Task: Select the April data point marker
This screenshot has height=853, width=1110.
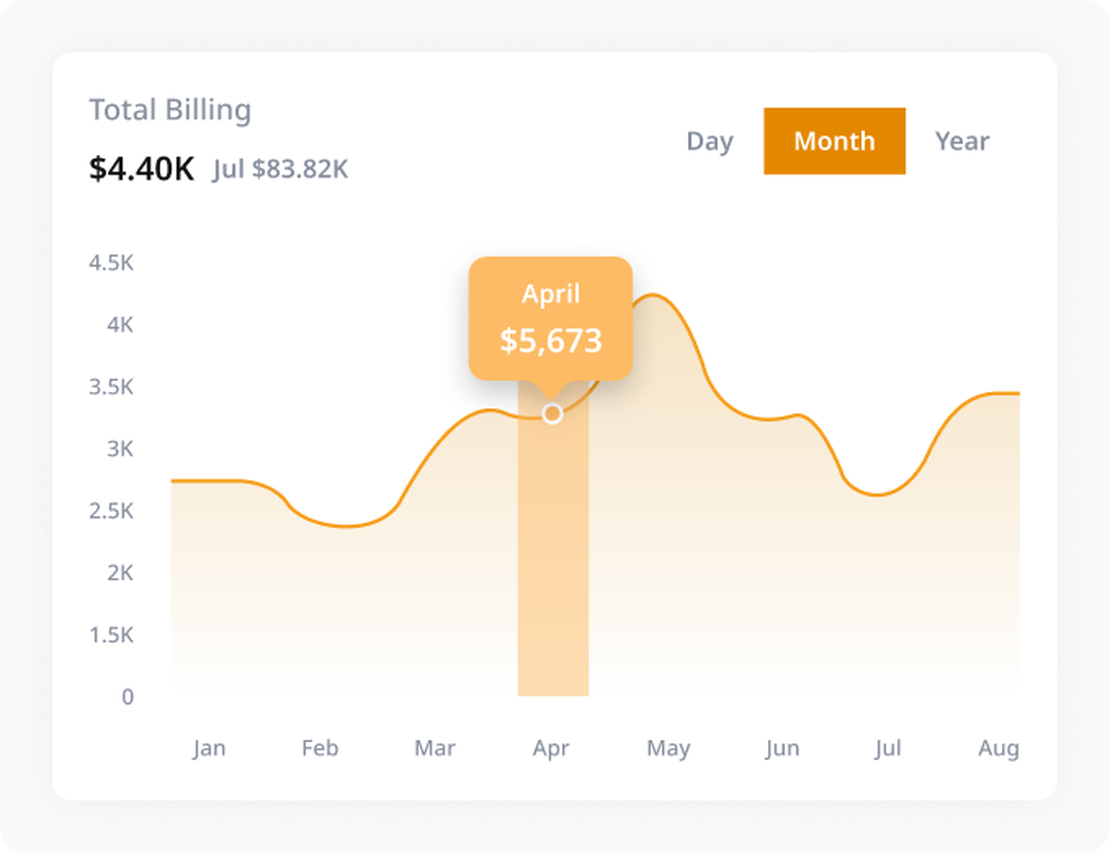Action: [x=553, y=412]
